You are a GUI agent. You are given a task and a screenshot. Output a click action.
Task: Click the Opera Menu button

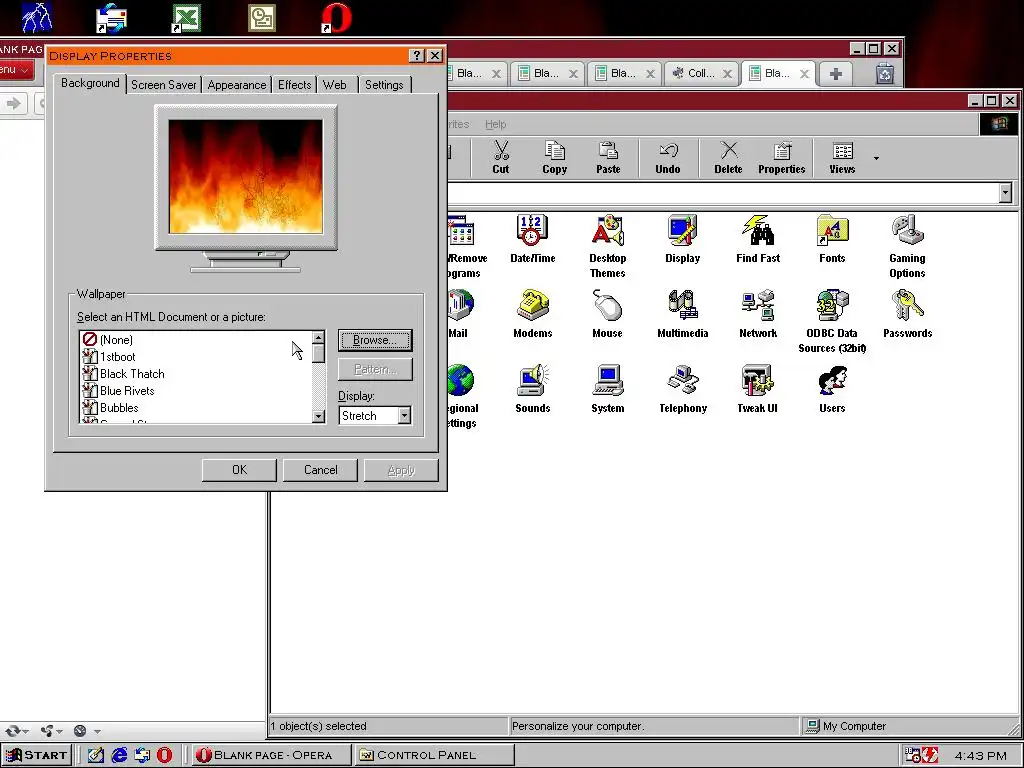[x=16, y=69]
